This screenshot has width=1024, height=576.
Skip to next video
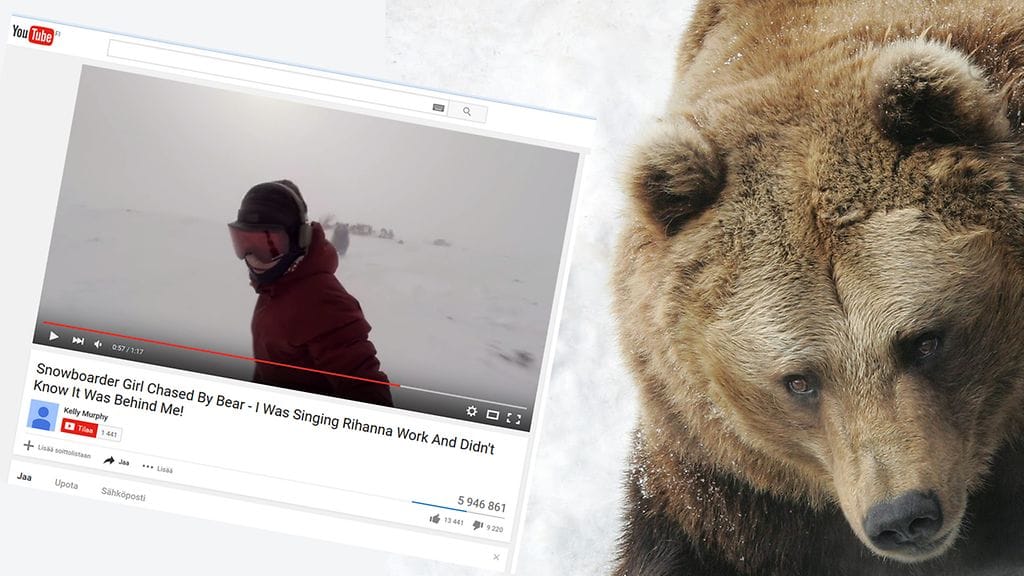tap(78, 340)
